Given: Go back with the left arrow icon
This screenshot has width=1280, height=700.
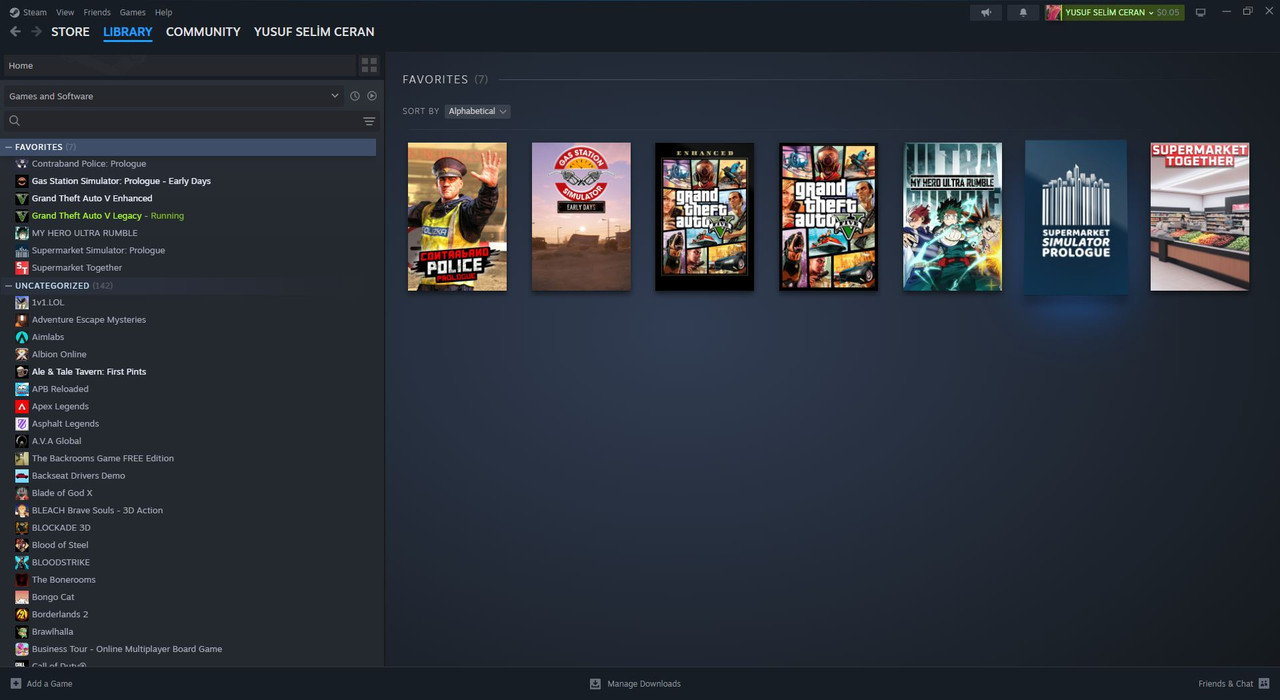Looking at the screenshot, I should click(x=15, y=32).
